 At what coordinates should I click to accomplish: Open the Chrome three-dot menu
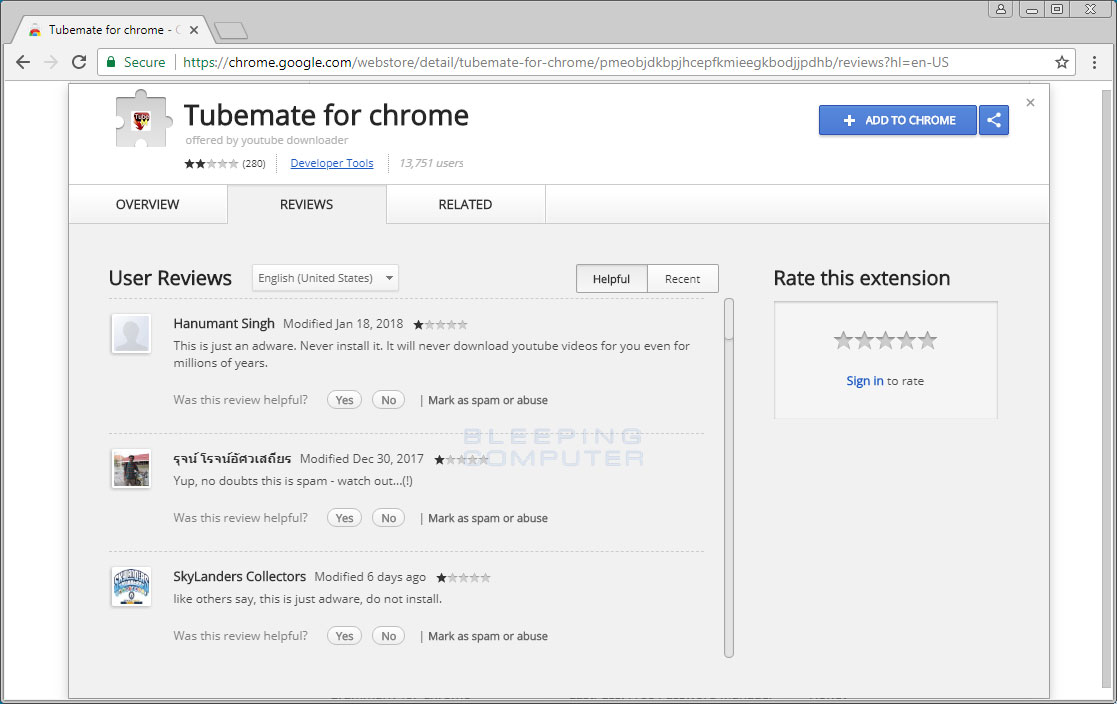(x=1094, y=62)
